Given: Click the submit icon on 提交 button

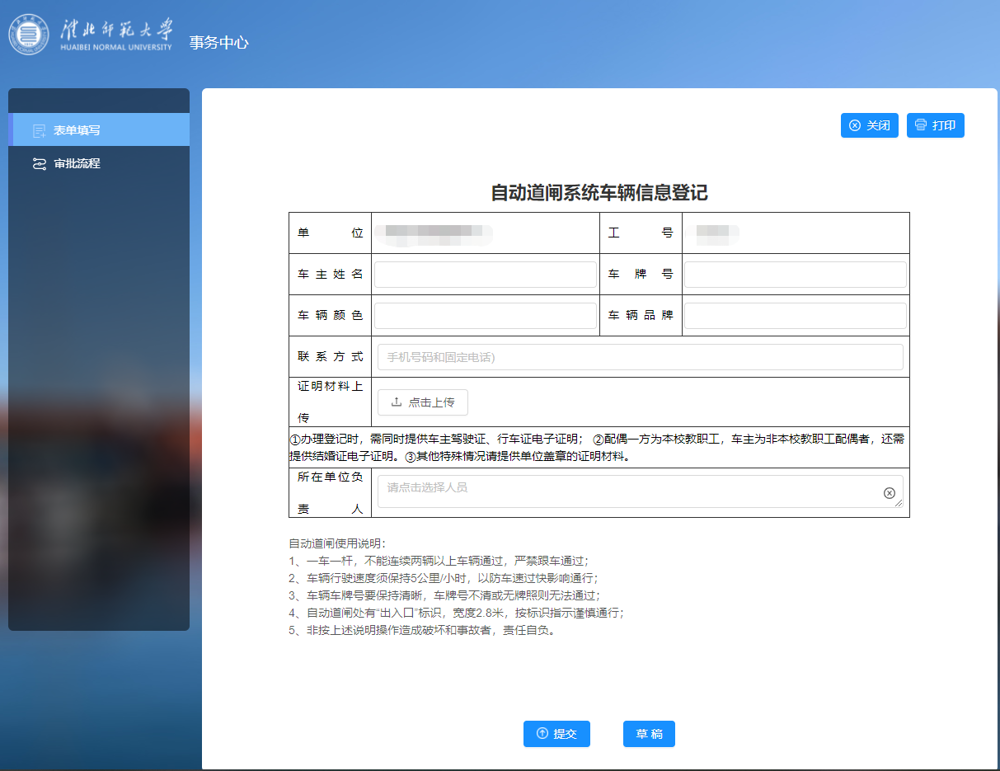Looking at the screenshot, I should (541, 733).
